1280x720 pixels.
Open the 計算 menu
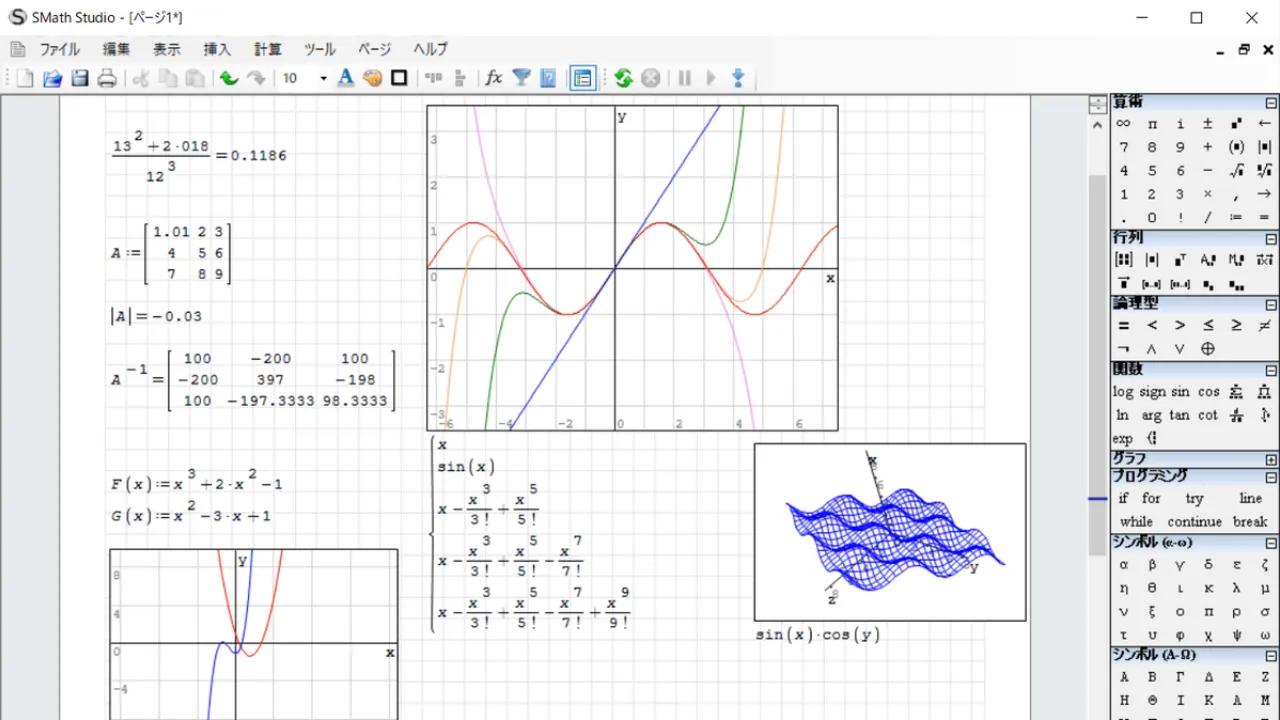click(267, 49)
